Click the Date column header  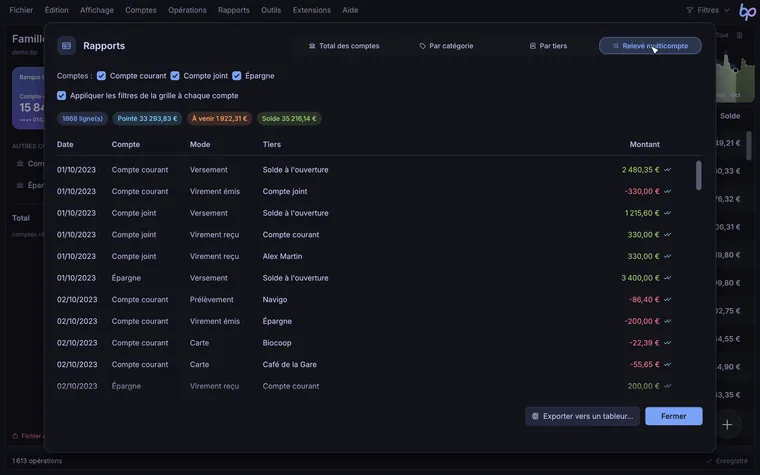click(65, 144)
